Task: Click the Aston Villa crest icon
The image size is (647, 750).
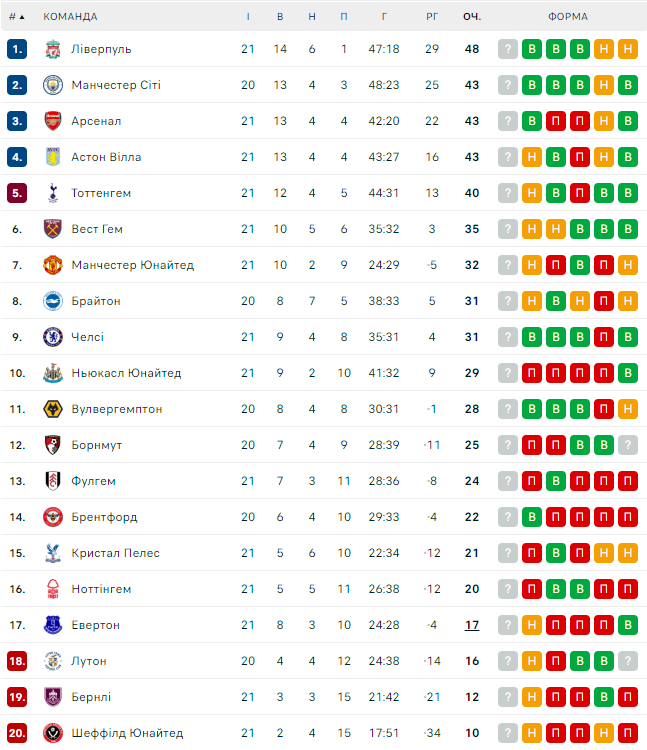Action: pyautogui.click(x=53, y=157)
